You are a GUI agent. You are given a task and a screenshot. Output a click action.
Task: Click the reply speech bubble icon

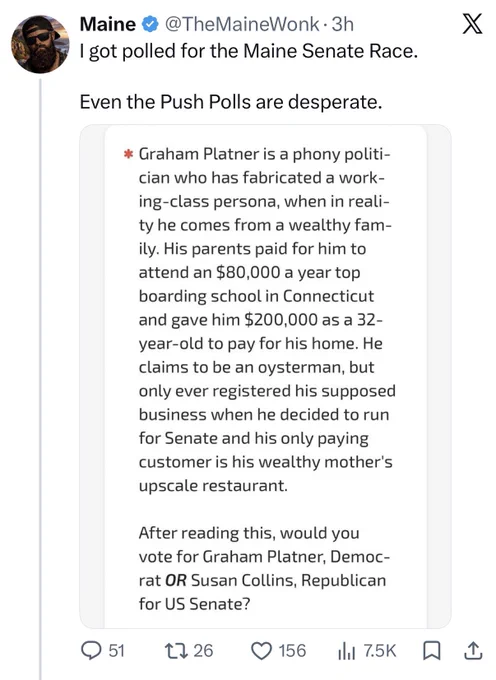(x=91, y=651)
